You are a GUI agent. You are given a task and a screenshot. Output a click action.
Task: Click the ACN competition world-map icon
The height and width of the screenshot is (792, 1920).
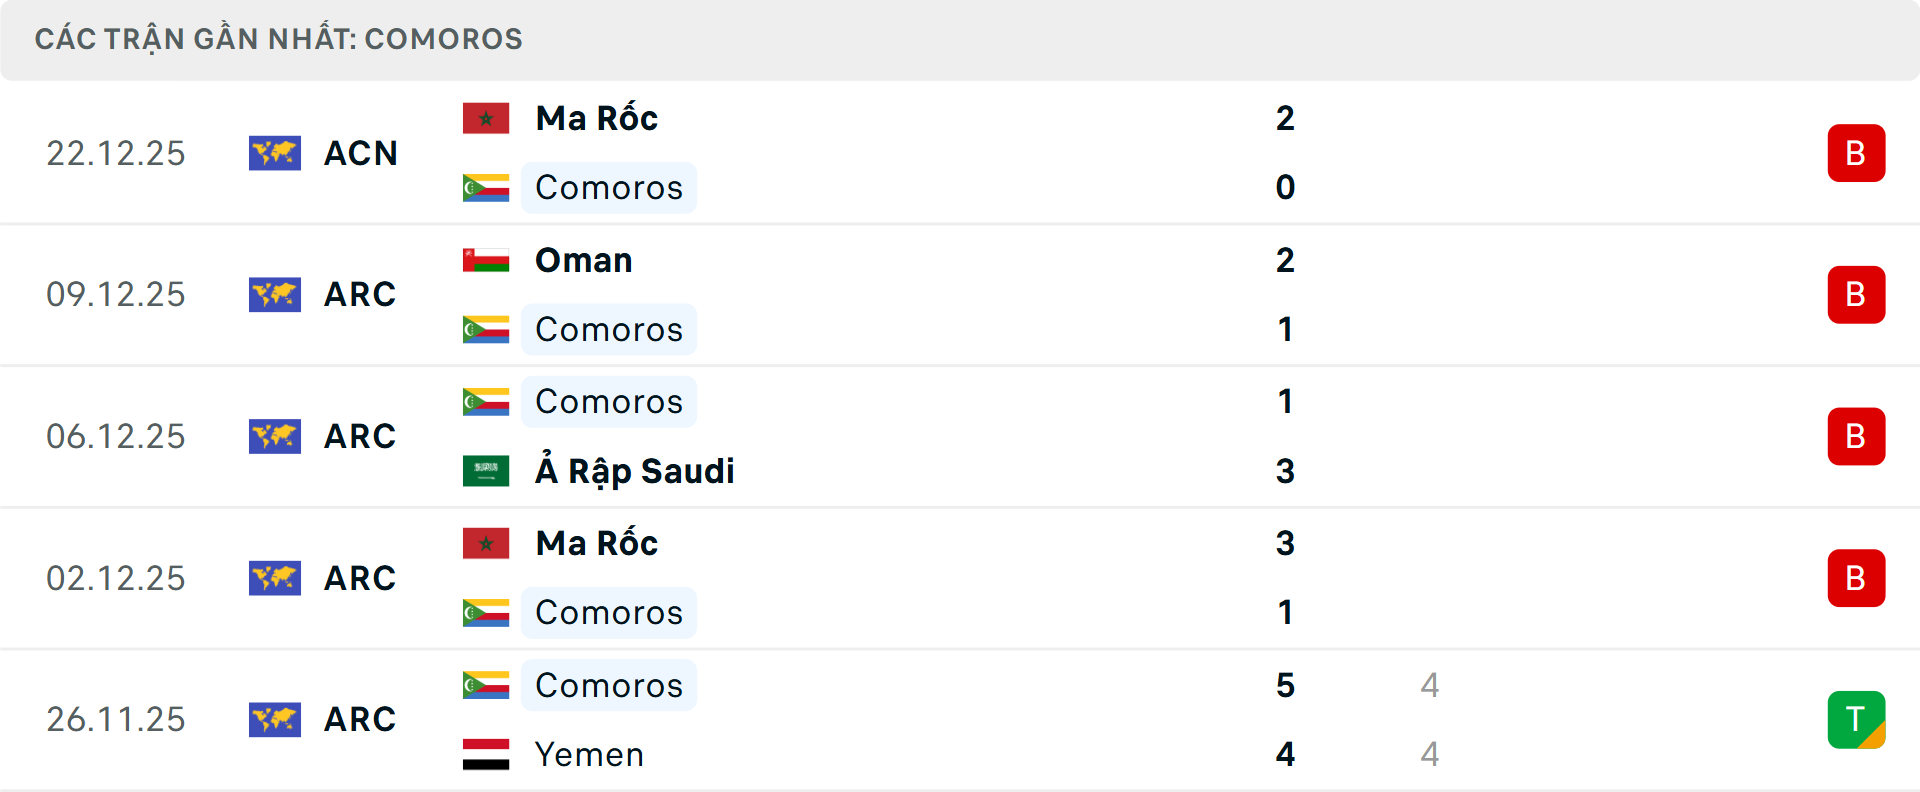click(275, 153)
